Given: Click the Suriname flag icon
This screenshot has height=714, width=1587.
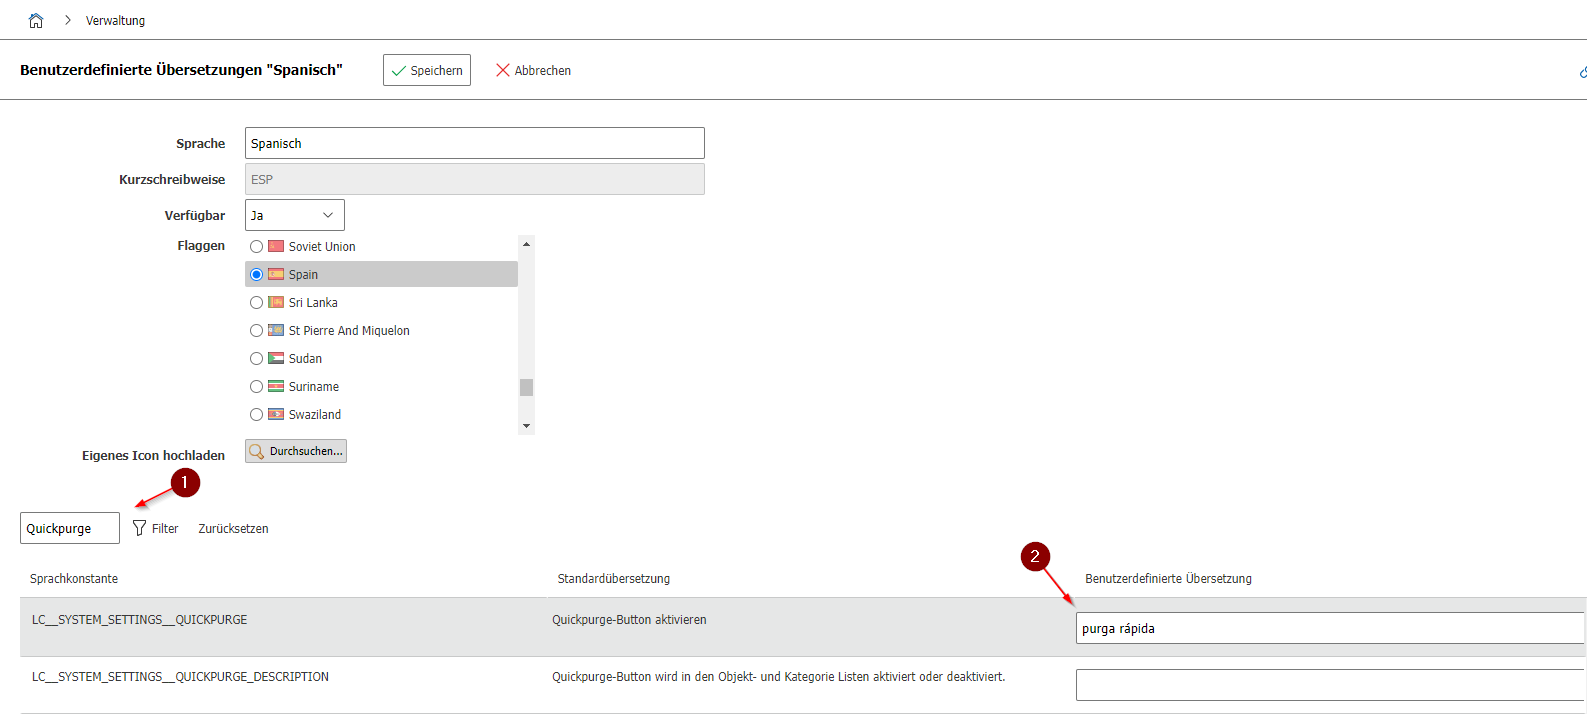Looking at the screenshot, I should point(276,386).
